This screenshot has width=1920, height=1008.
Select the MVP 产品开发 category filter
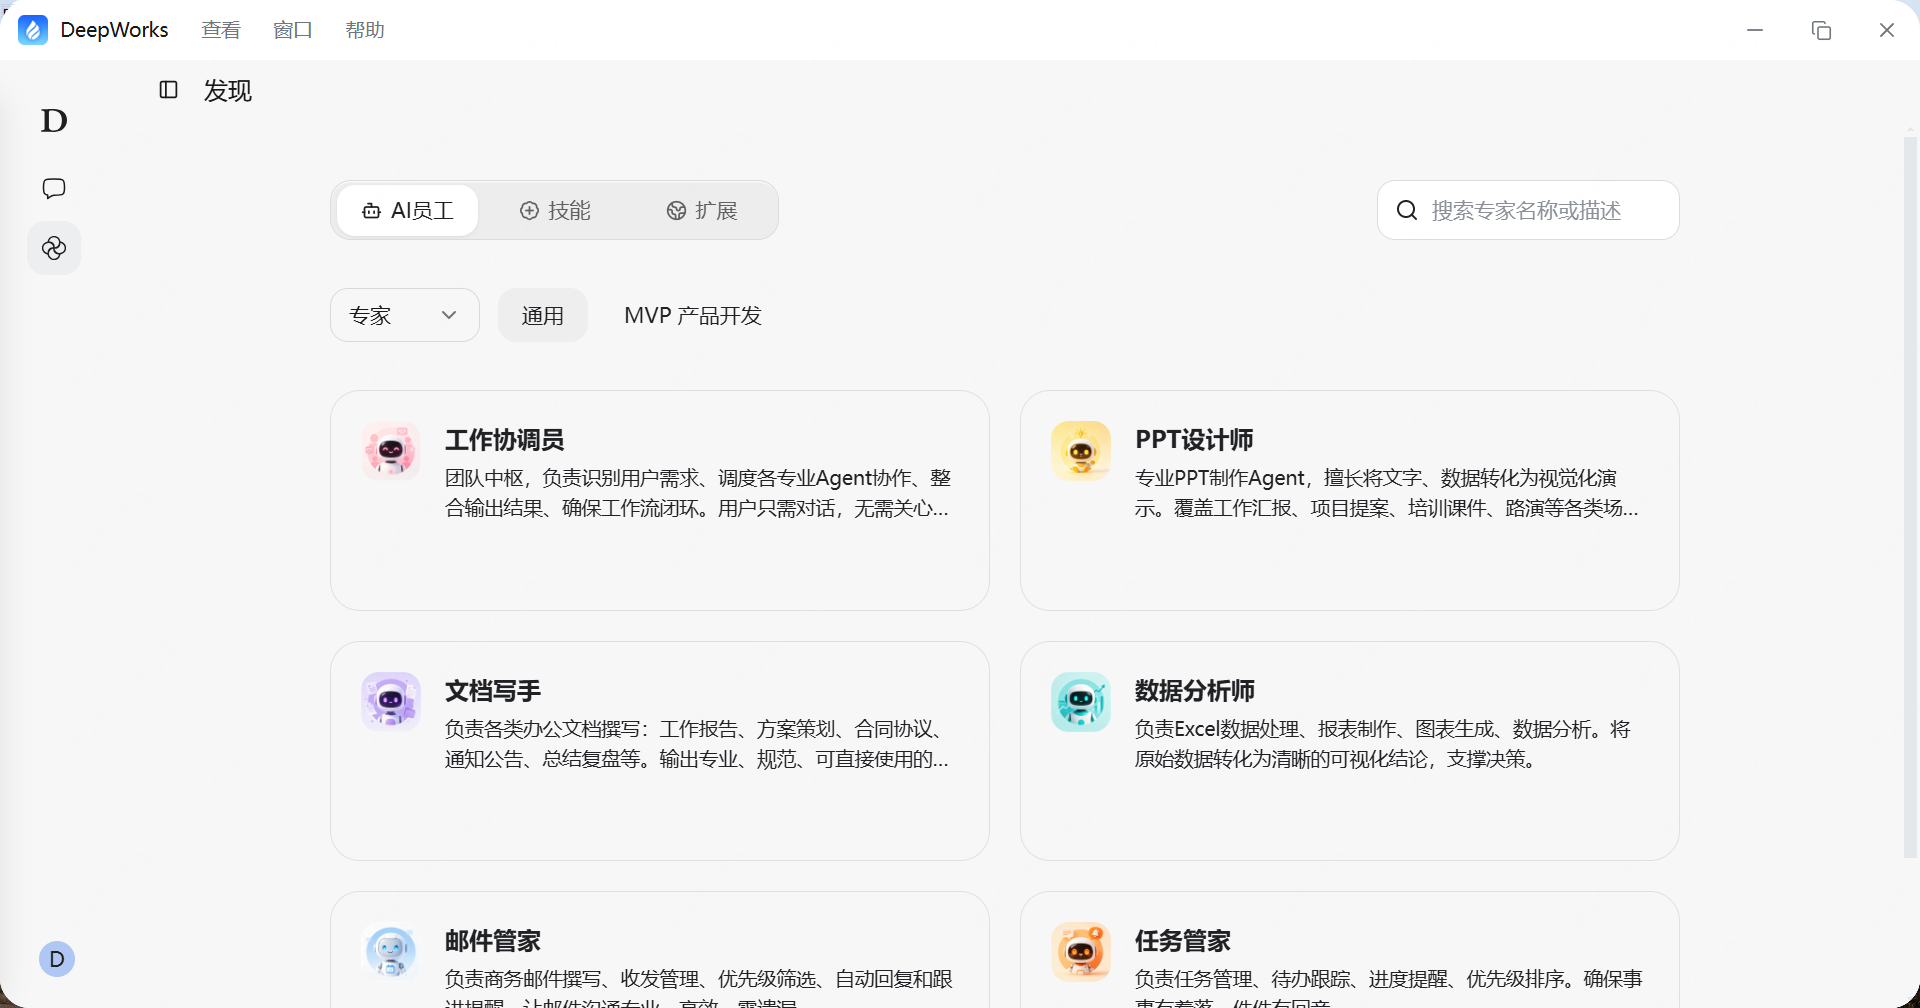click(x=693, y=315)
